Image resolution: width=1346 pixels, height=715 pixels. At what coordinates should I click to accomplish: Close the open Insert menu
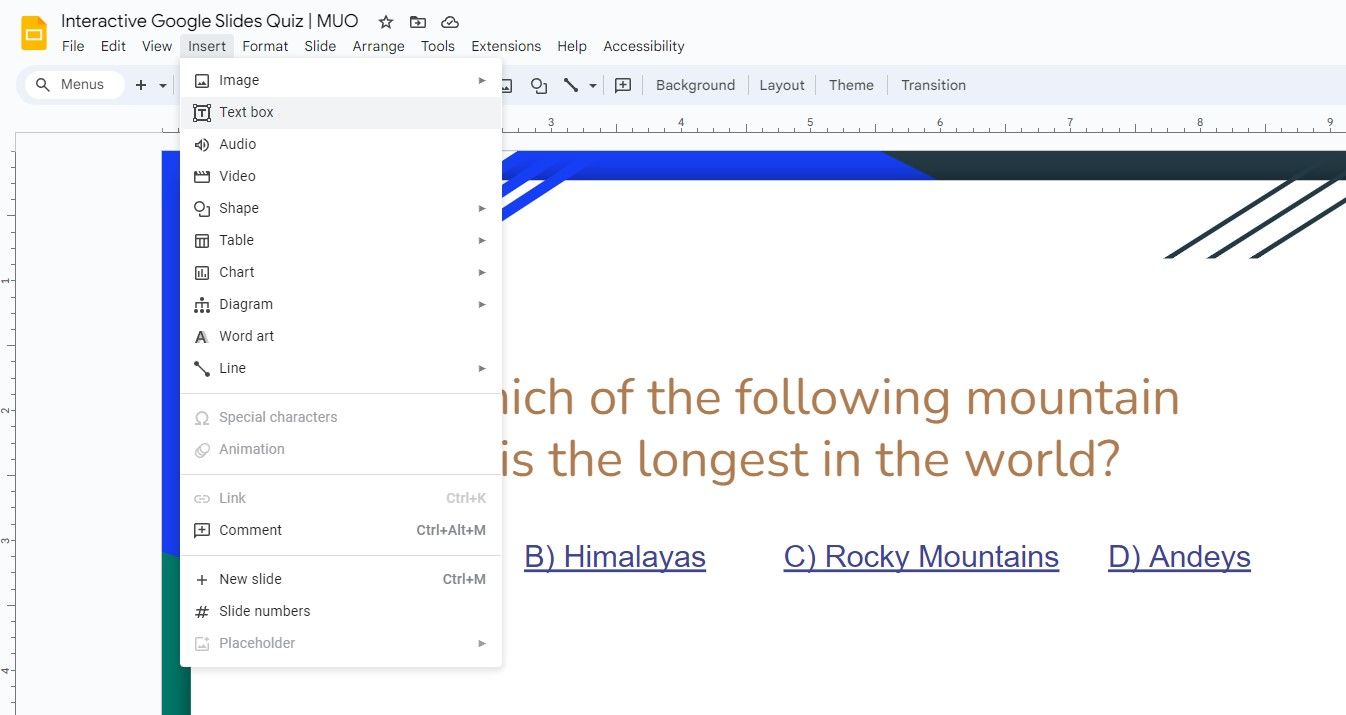pos(207,46)
